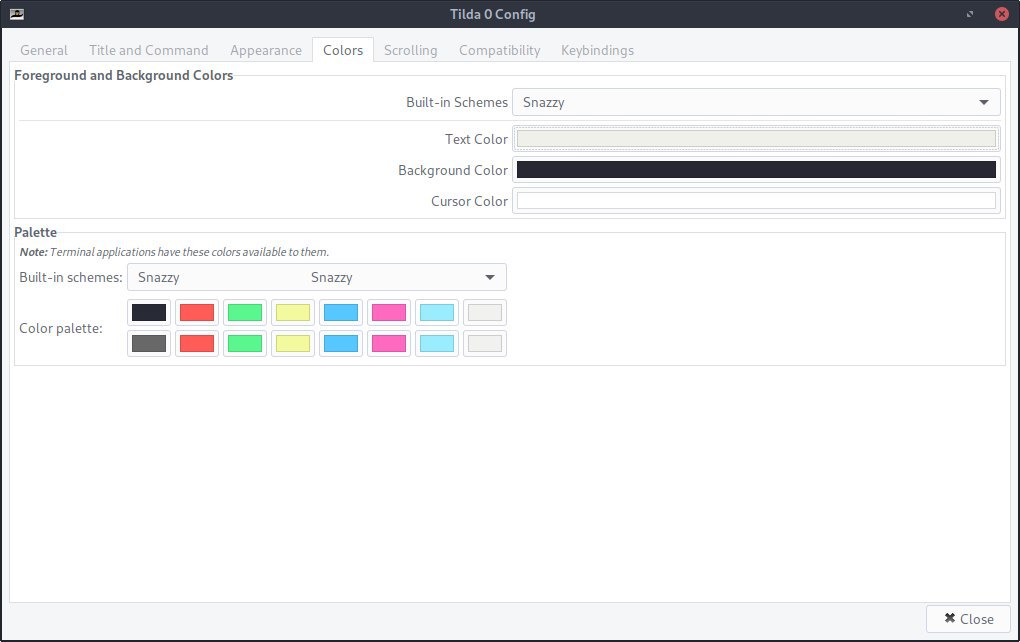Change the Background Color swatch
This screenshot has width=1020, height=642.
(x=756, y=170)
